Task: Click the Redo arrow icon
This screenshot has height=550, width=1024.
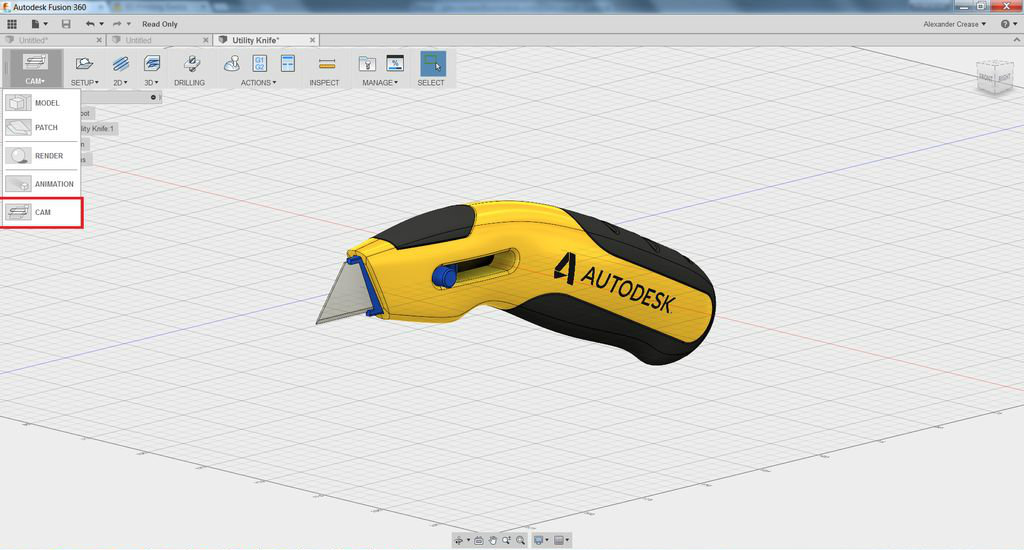Action: click(x=117, y=24)
